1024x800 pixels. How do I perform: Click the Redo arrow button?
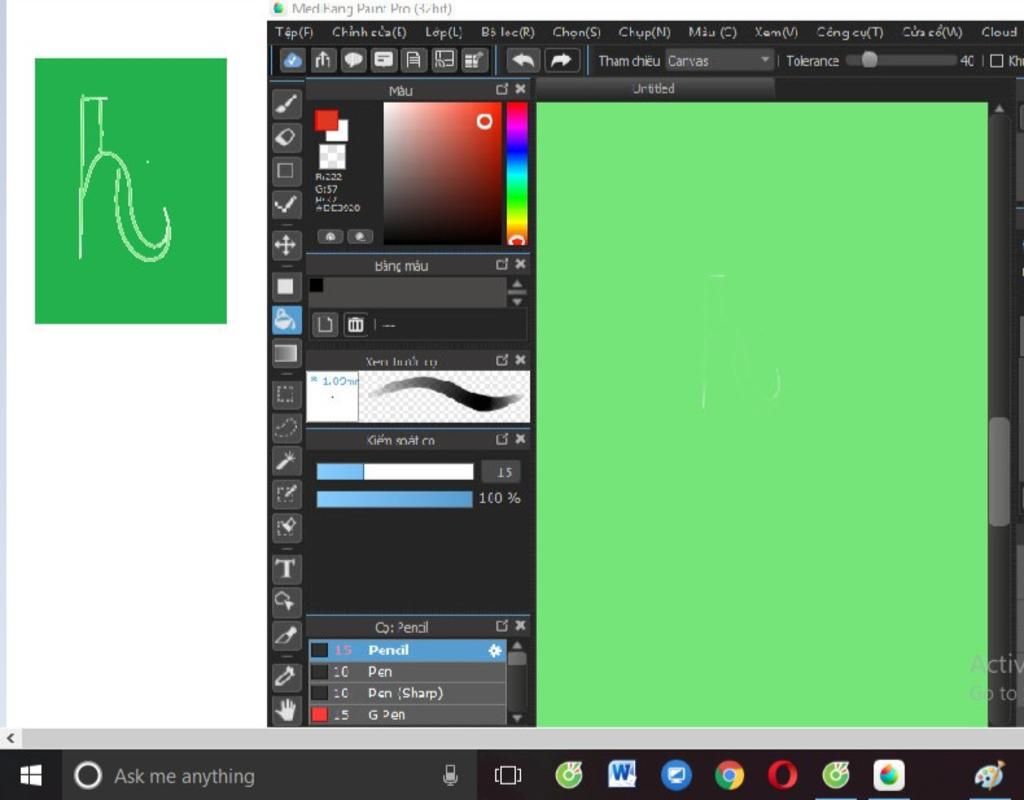tap(560, 61)
